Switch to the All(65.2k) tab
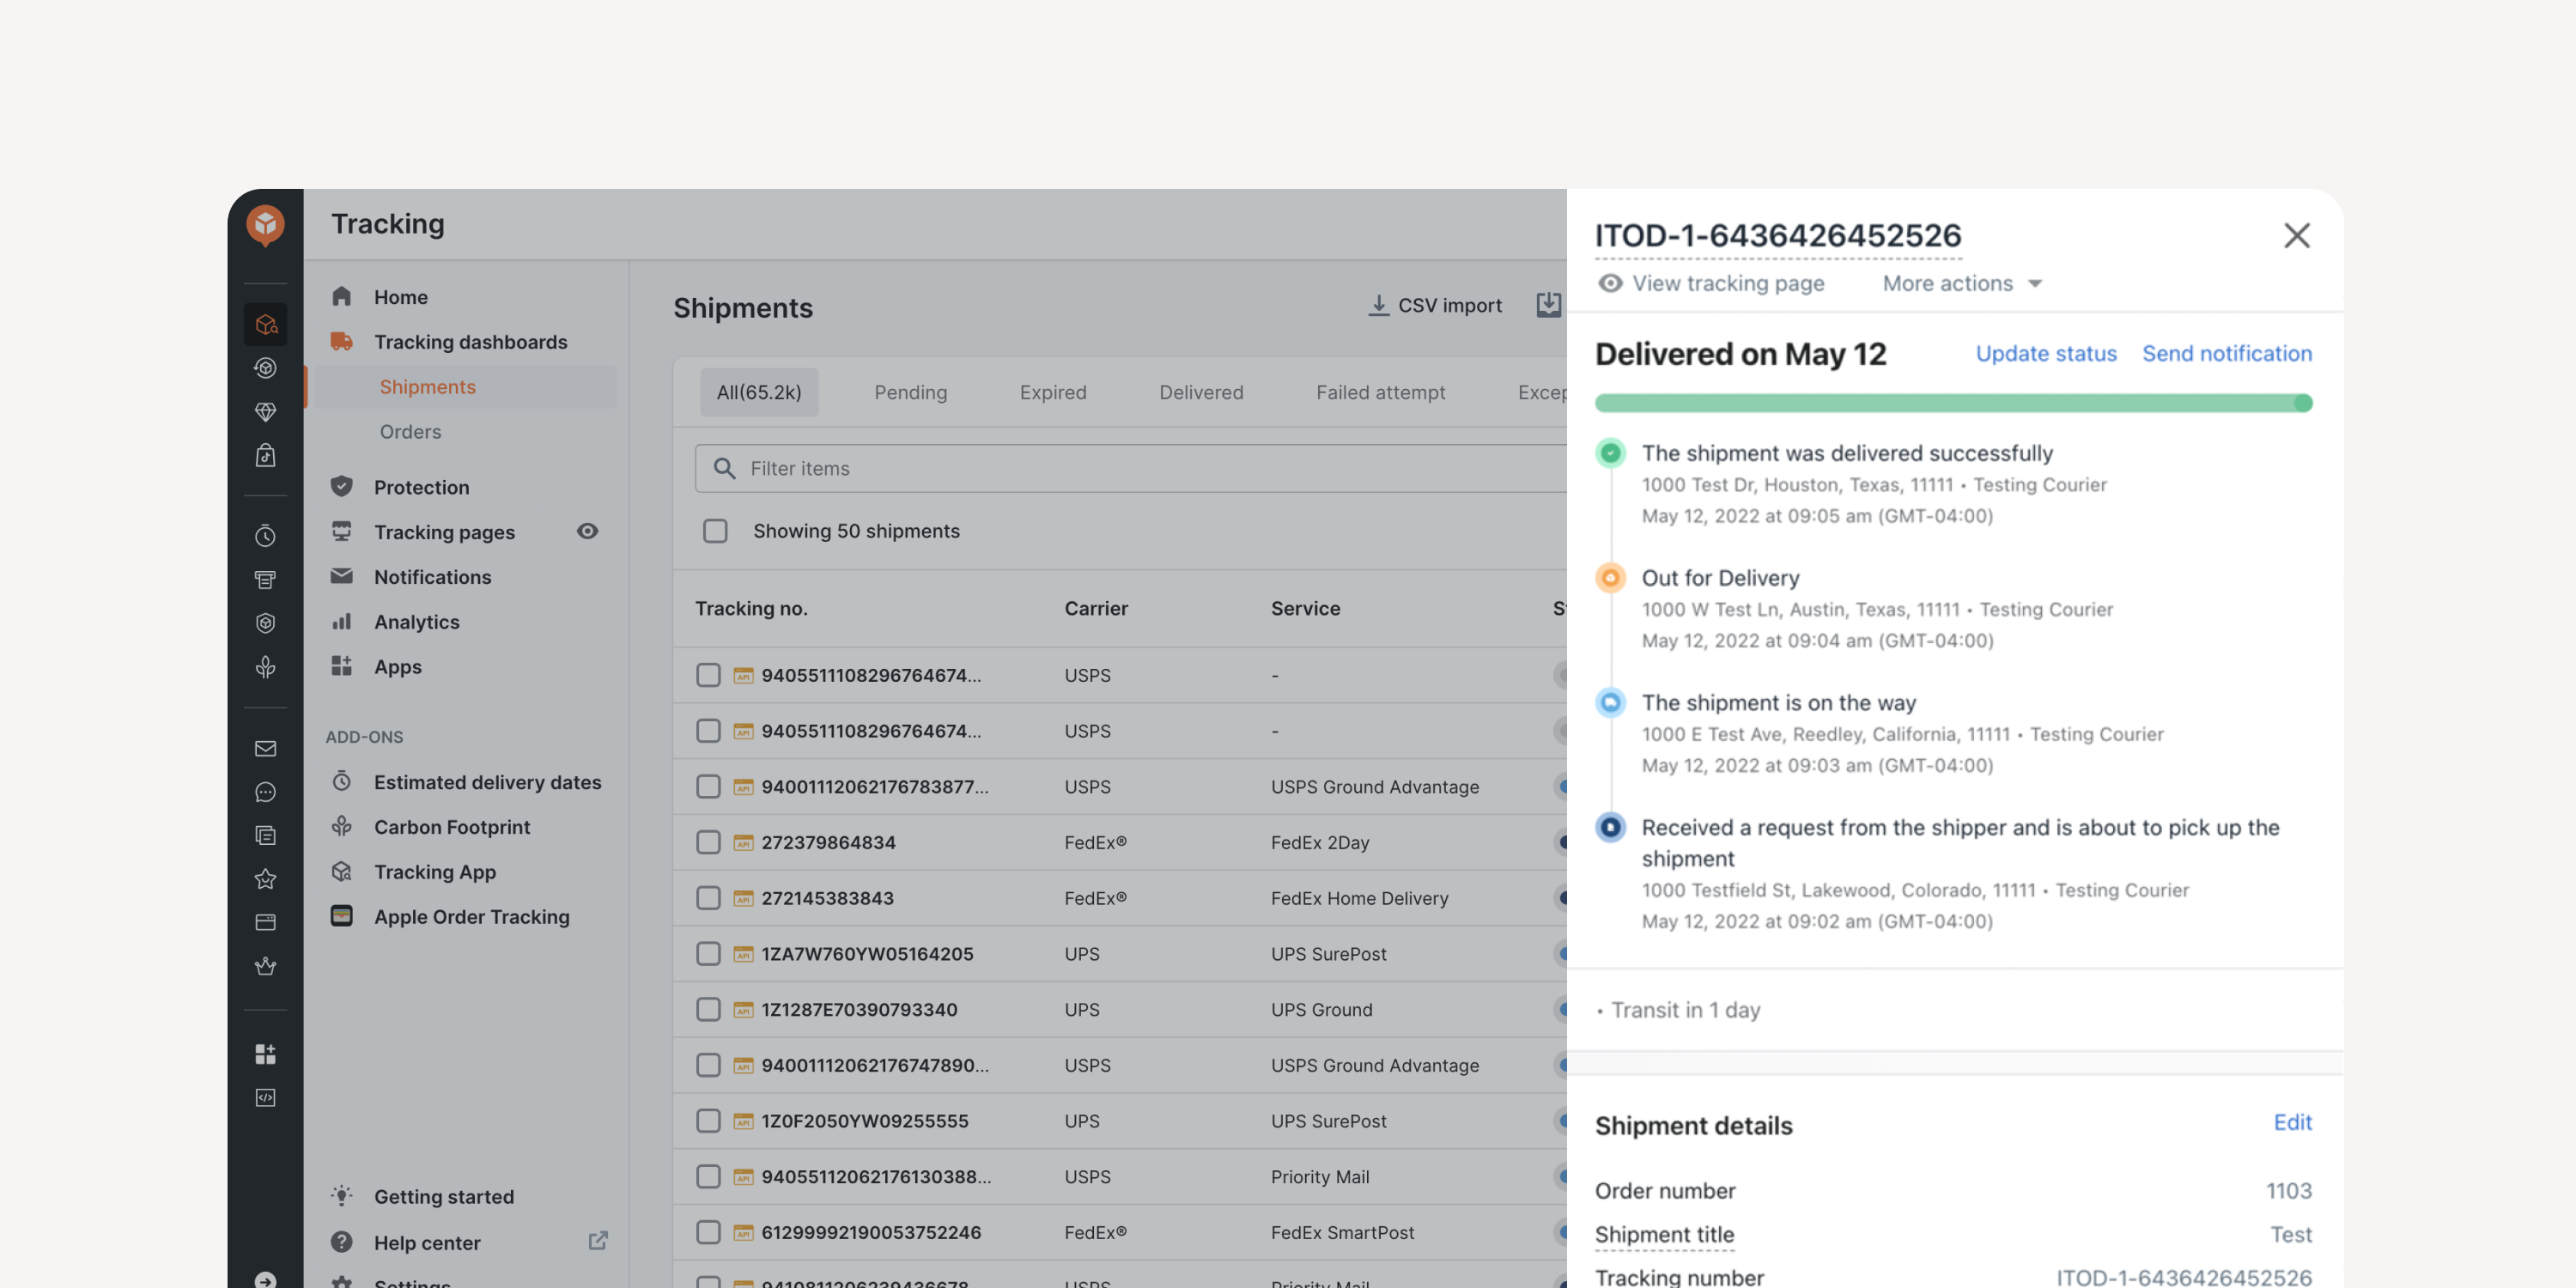 click(x=759, y=392)
